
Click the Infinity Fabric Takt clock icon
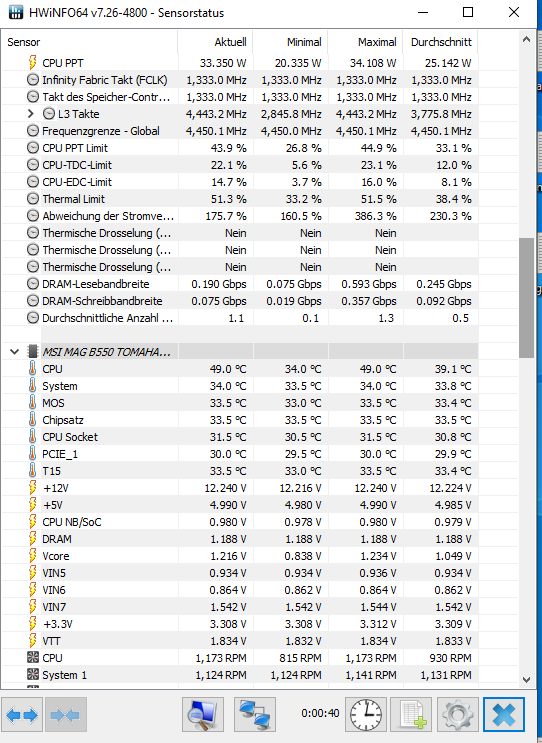[33, 80]
